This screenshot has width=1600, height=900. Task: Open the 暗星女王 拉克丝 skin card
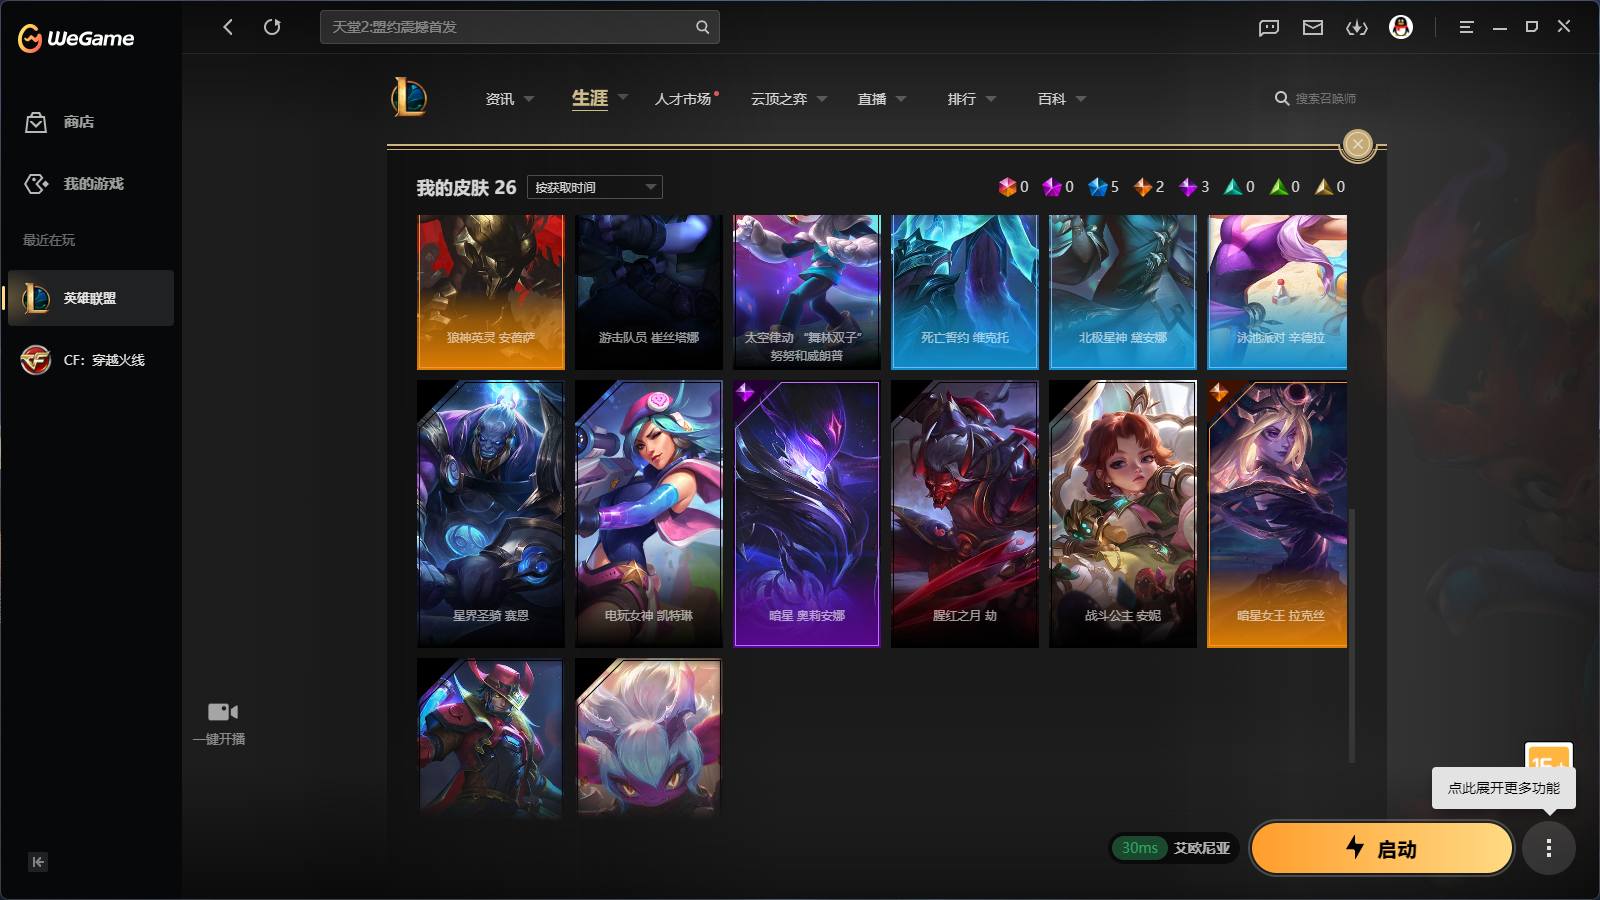point(1277,514)
